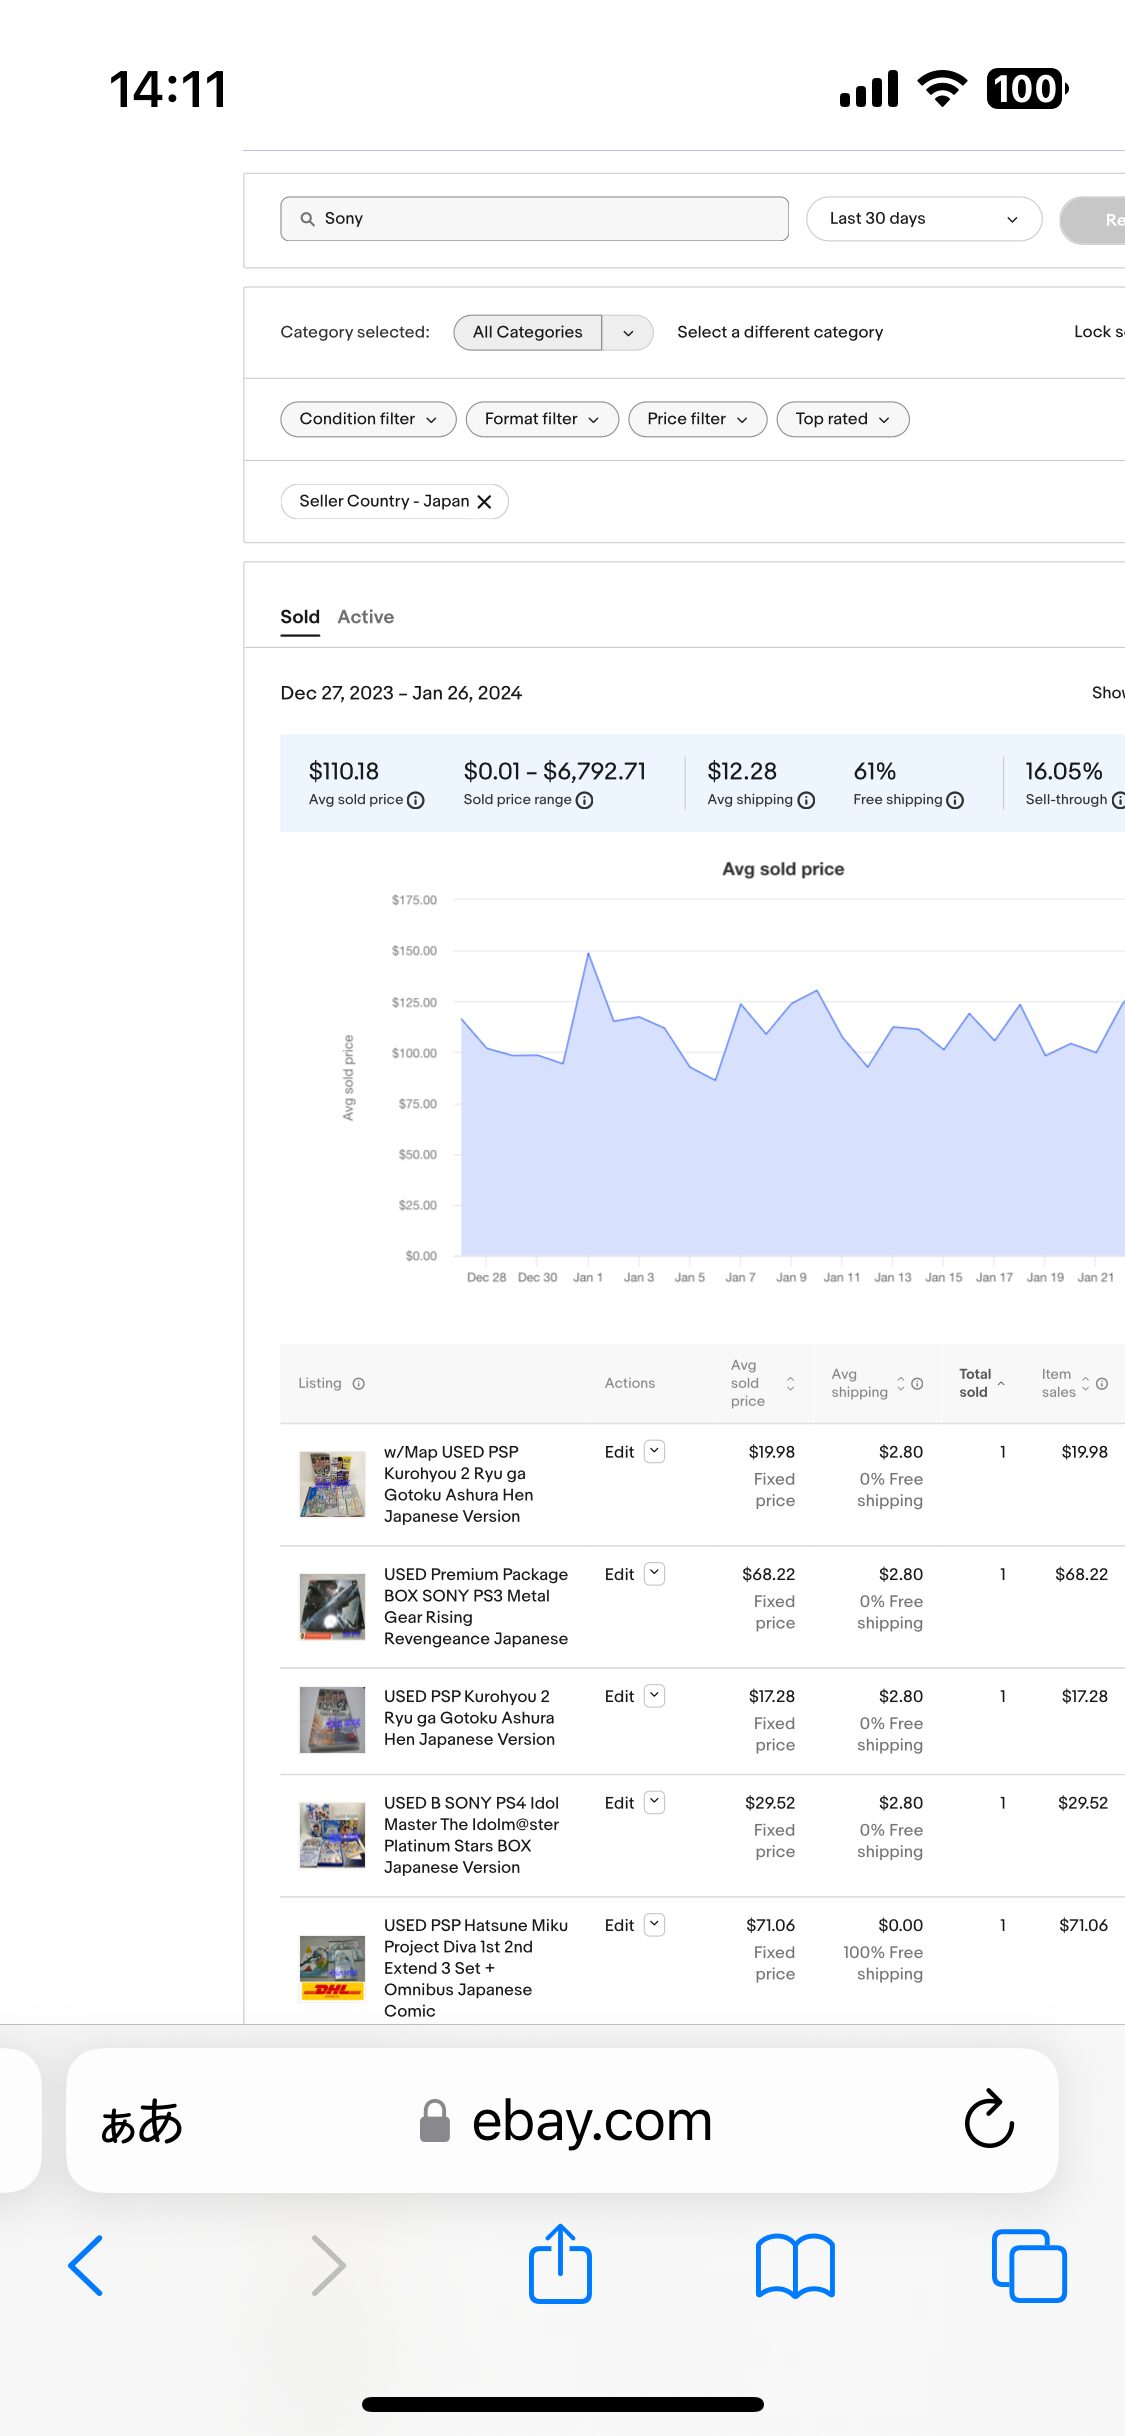Tap the Wi-Fi status icon

click(x=942, y=89)
